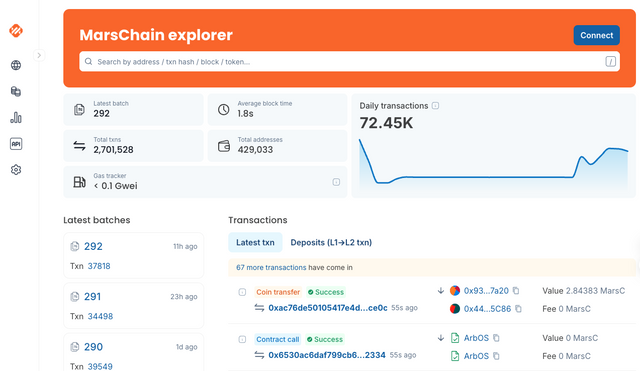
Task: Expand details of the Contract call transaction
Action: tap(242, 339)
